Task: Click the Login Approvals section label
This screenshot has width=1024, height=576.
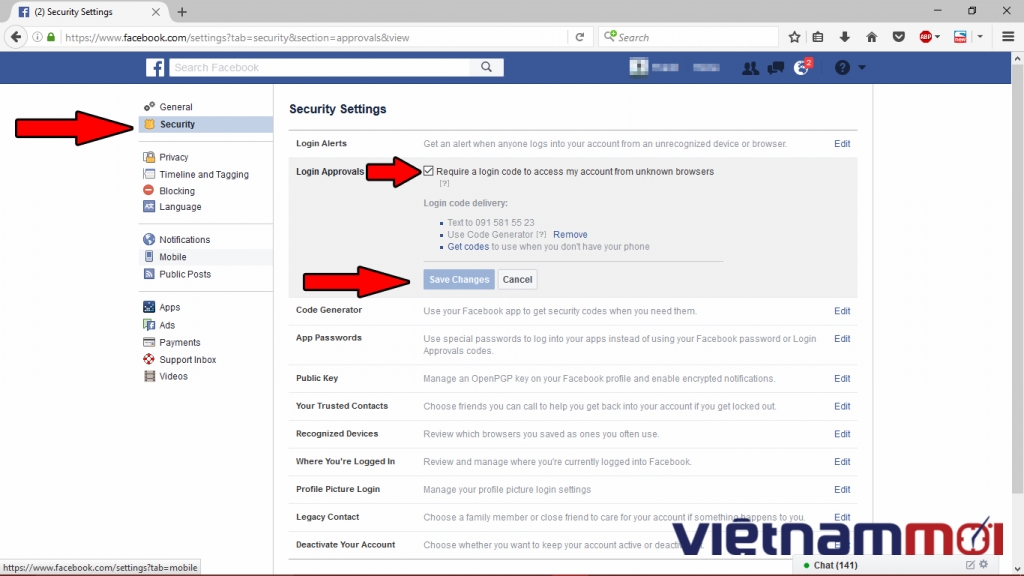Action: (330, 172)
